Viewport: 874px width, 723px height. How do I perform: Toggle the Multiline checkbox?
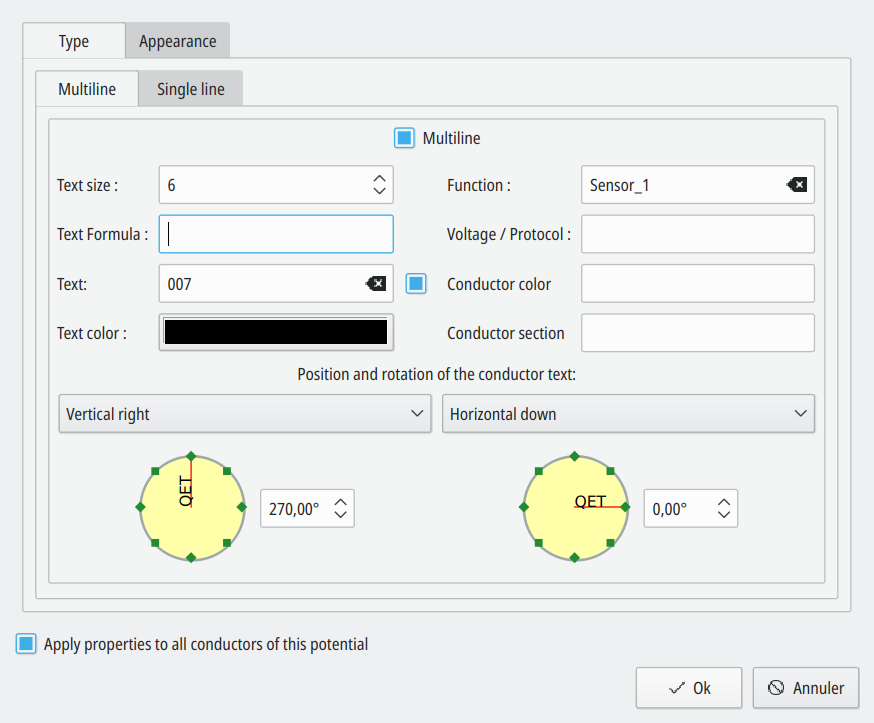(x=404, y=138)
